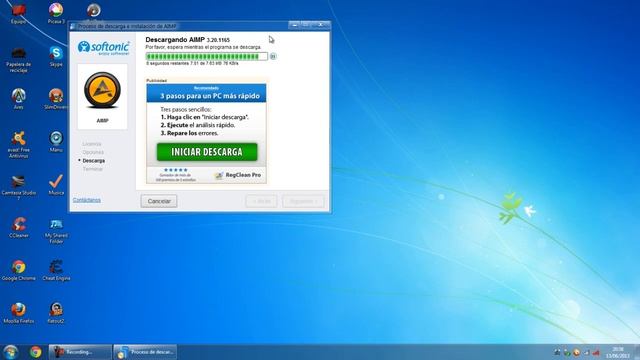Image resolution: width=640 pixels, height=360 pixels.
Task: Click the AIMP logo in installer
Action: [x=102, y=90]
